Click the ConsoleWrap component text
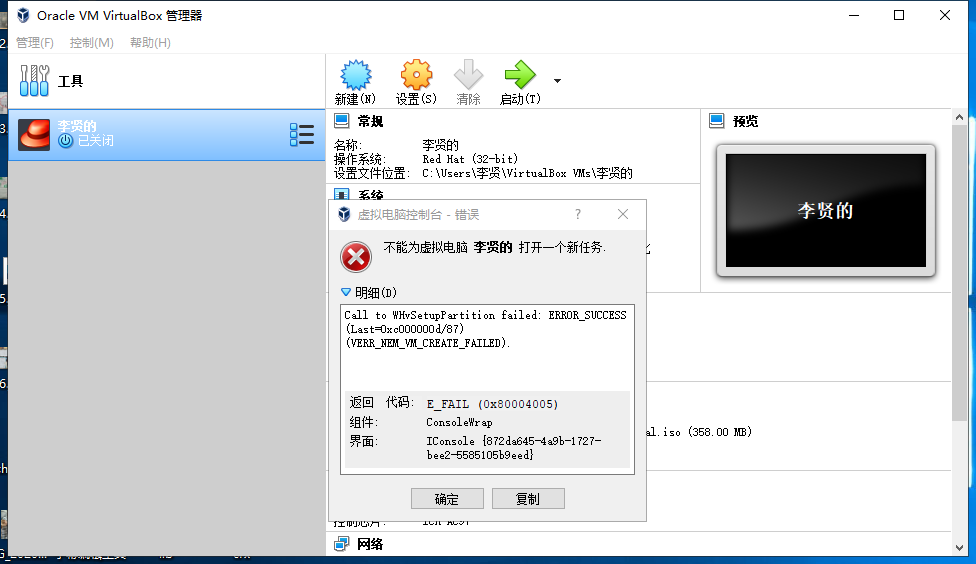The height and width of the screenshot is (564, 976). [459, 422]
